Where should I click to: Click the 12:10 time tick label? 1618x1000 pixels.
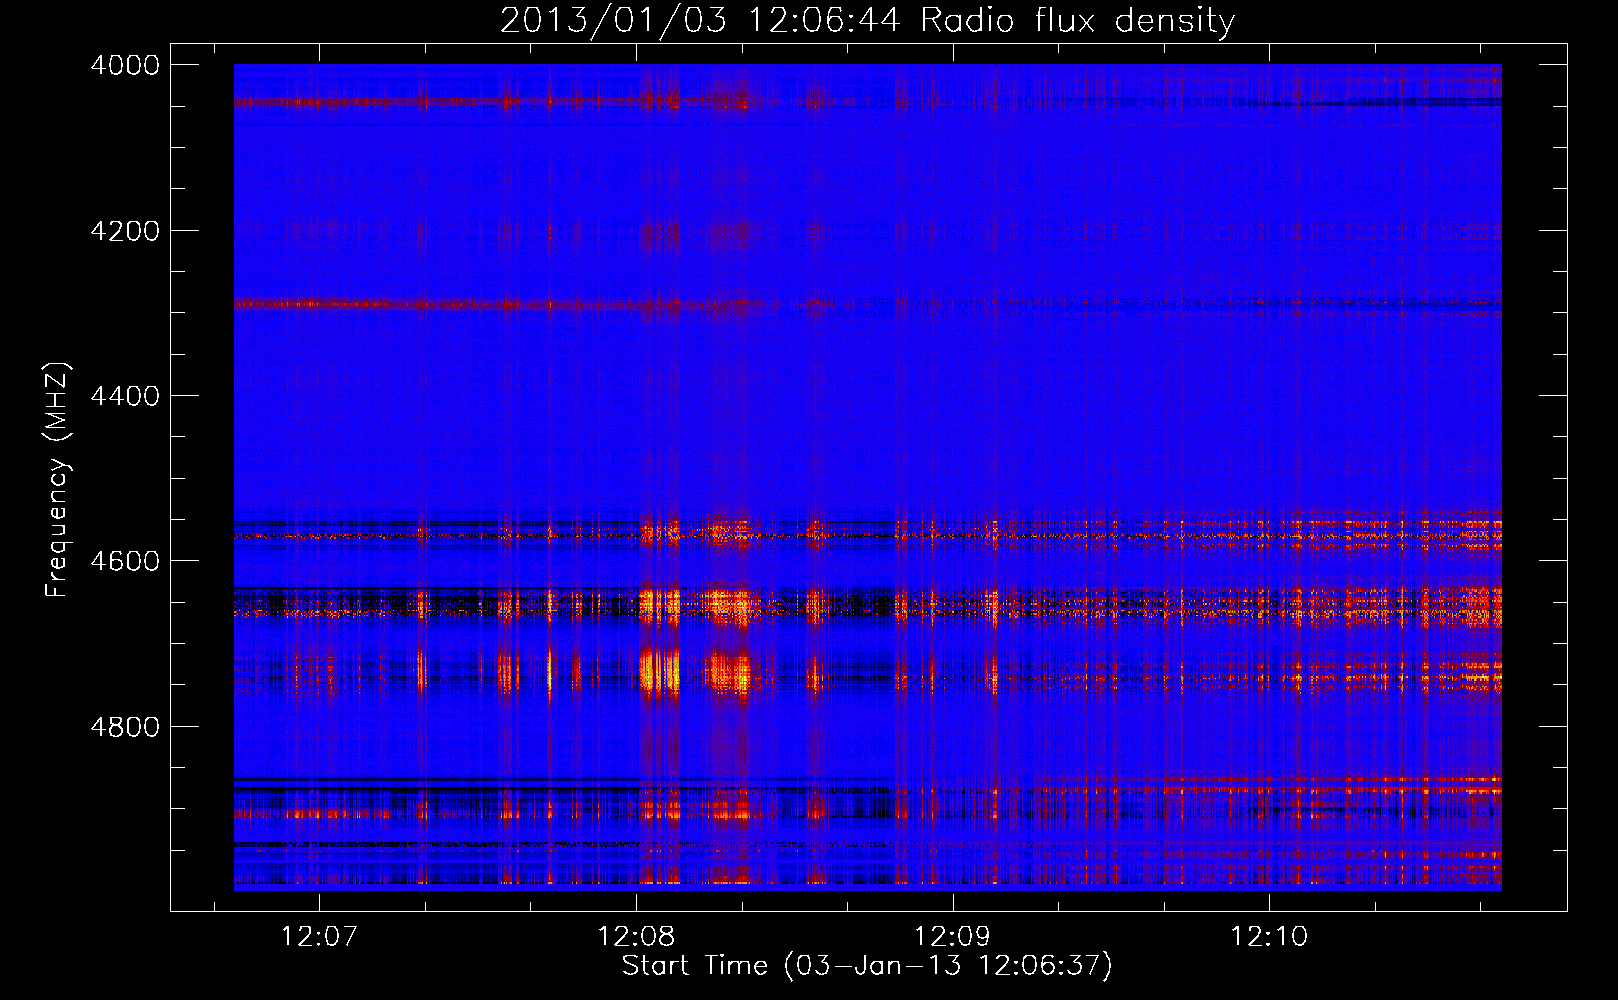coord(1270,937)
